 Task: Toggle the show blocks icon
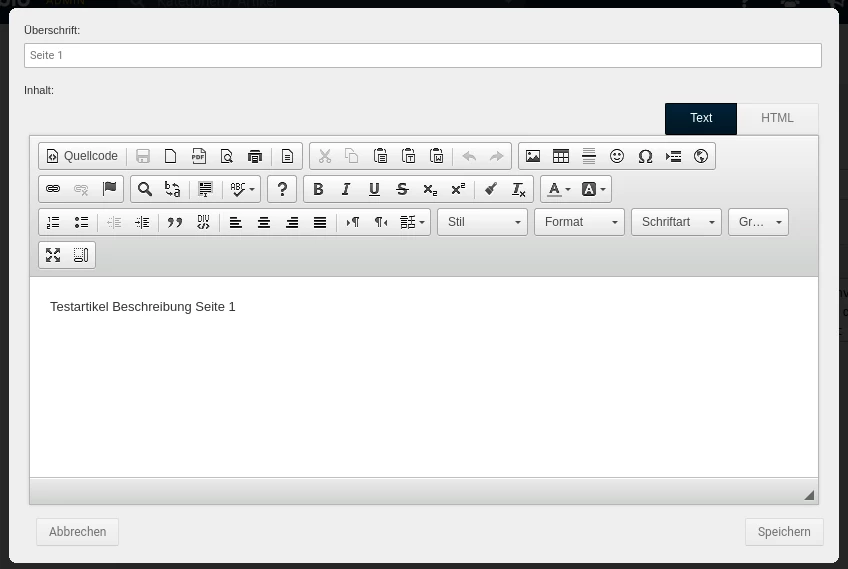[x=81, y=255]
